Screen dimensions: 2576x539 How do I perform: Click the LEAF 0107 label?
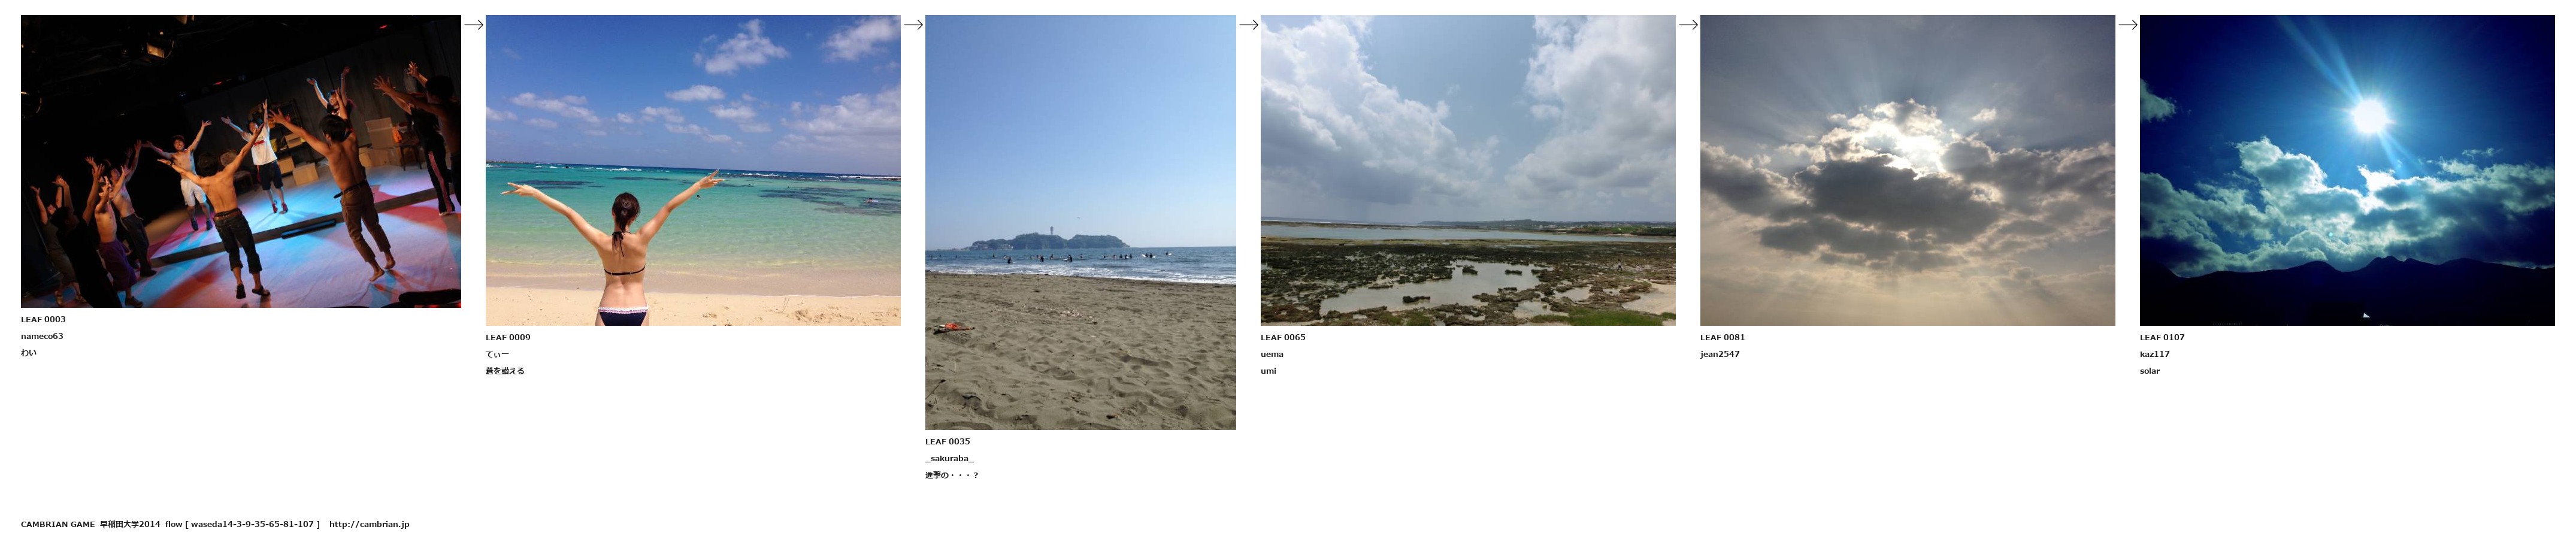(2162, 337)
